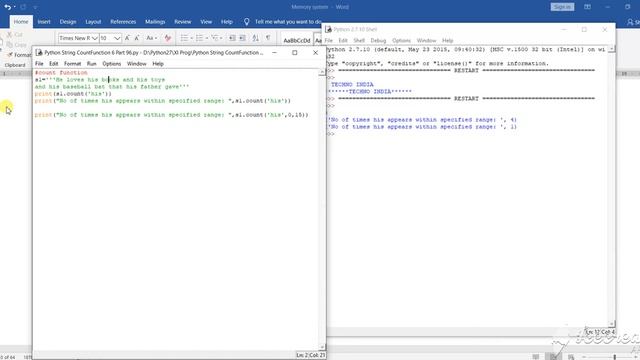Click the code line ending with count('his',0,15))

click(171, 115)
